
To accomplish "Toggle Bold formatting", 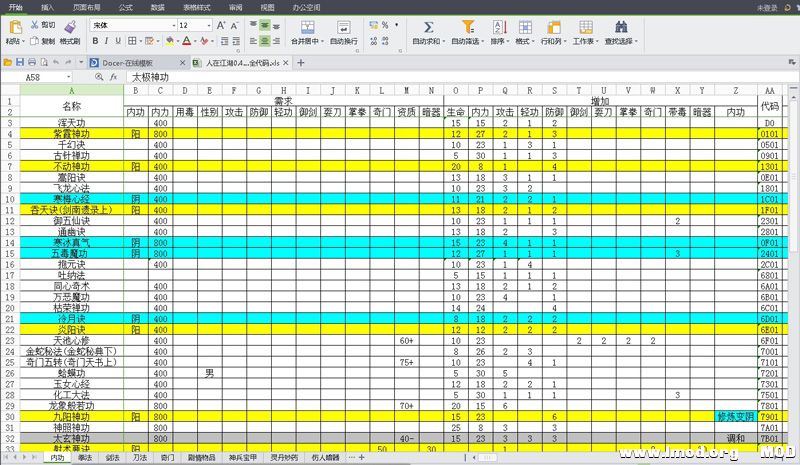I will (x=96, y=42).
